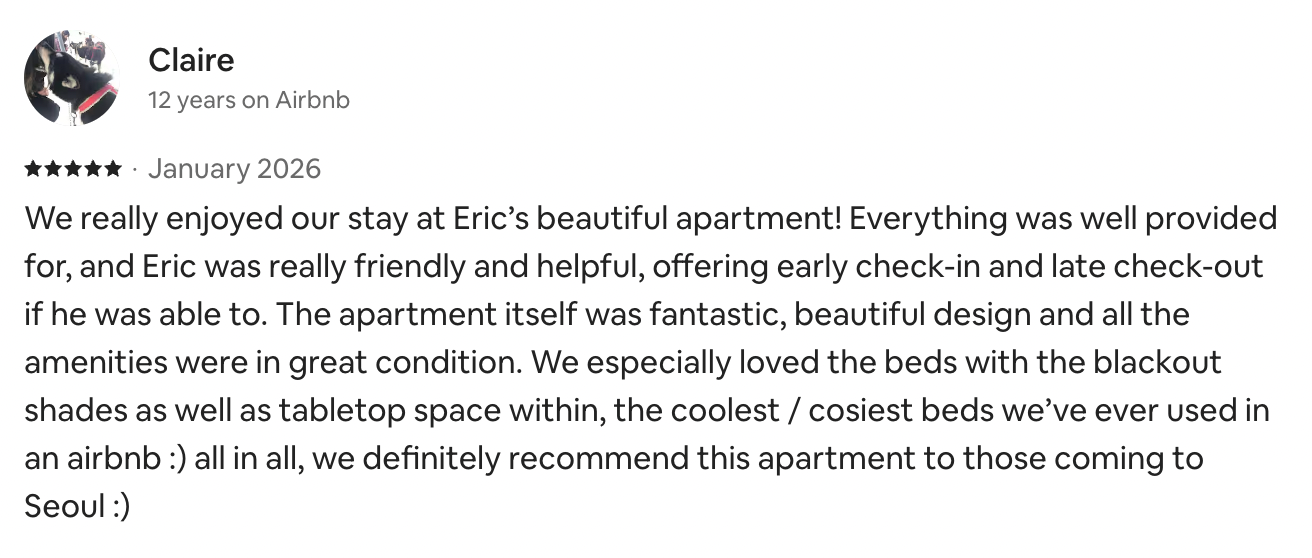The height and width of the screenshot is (558, 1312).
Task: Click the first star in the rating
Action: tap(34, 169)
